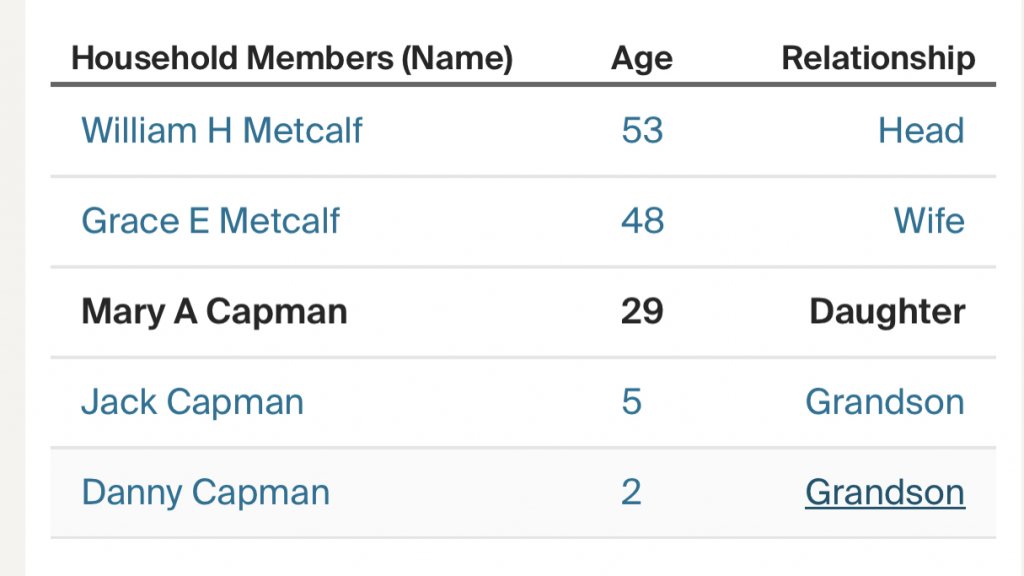The width and height of the screenshot is (1024, 576).
Task: Click age 5 in Jack's row
Action: coord(631,402)
